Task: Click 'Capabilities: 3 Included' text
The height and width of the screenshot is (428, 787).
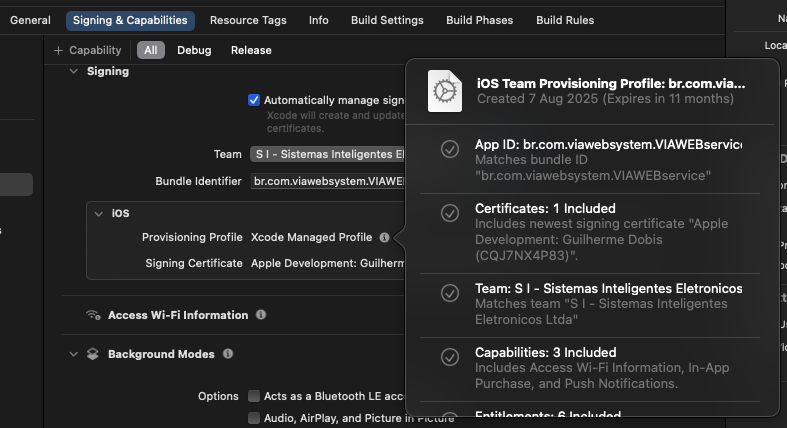Action: (x=546, y=352)
